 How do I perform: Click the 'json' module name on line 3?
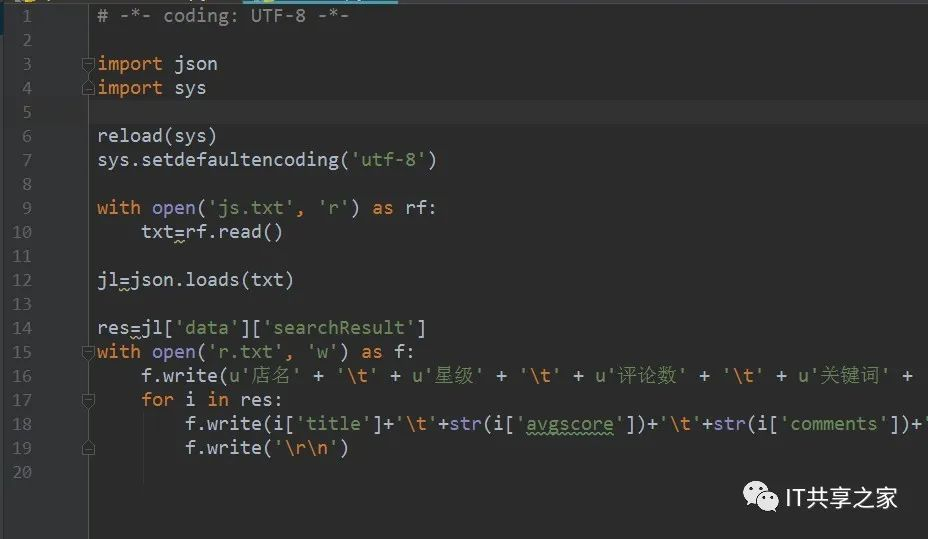pyautogui.click(x=196, y=64)
